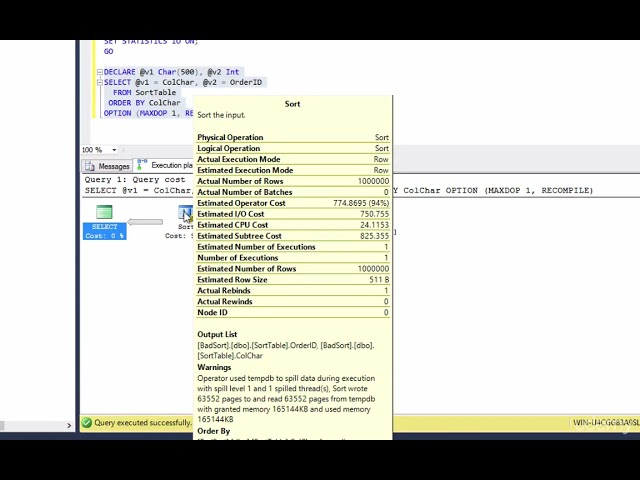The width and height of the screenshot is (640, 480).
Task: Click the 'Output List' heading in tooltip
Action: click(x=217, y=335)
